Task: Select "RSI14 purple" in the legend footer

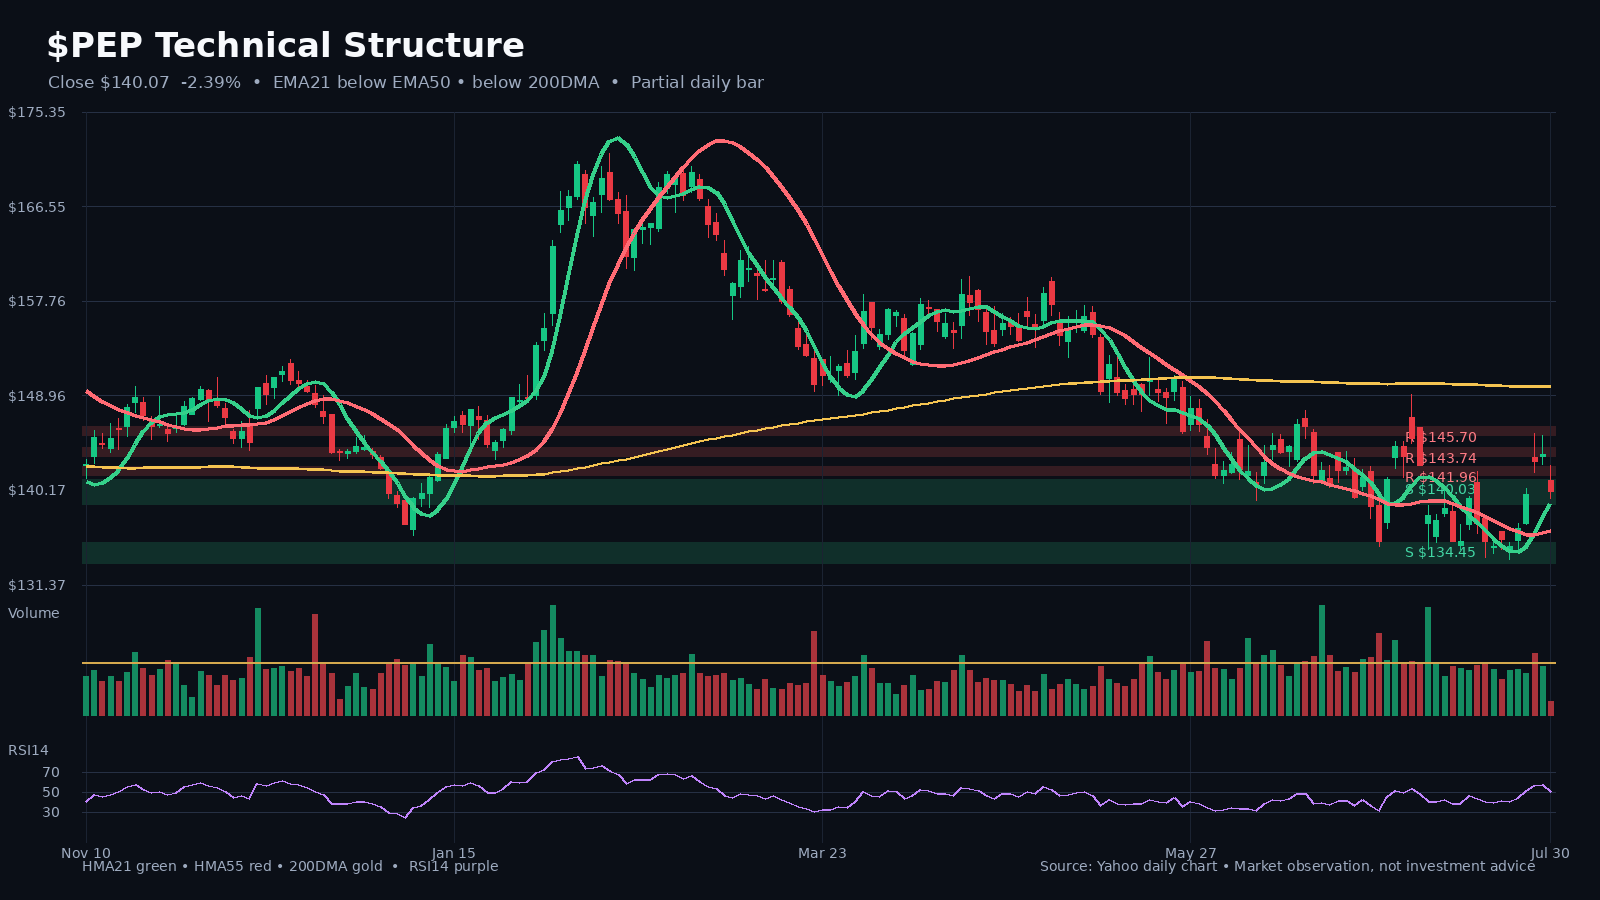Action: tap(453, 866)
